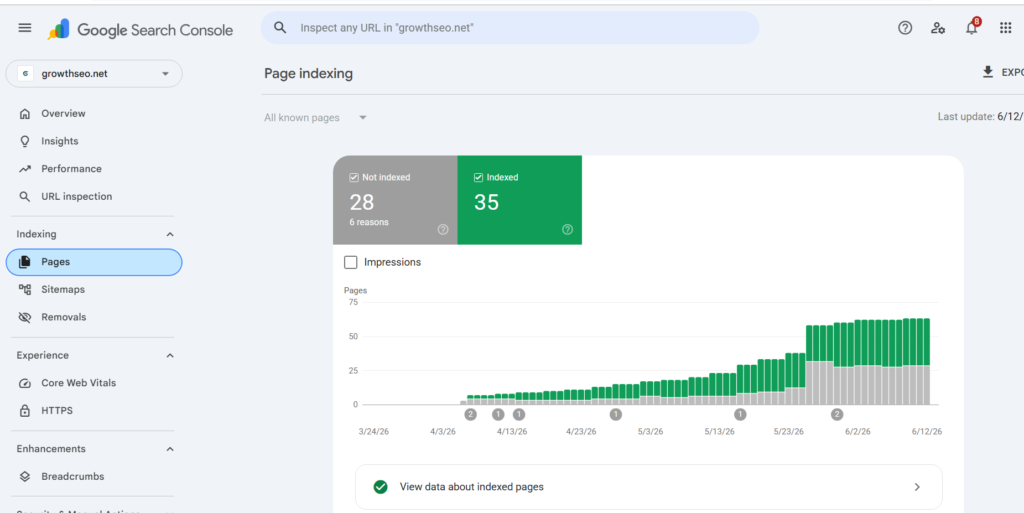Open the indexed pages data chevron arrow
The height and width of the screenshot is (513, 1024).
(917, 487)
